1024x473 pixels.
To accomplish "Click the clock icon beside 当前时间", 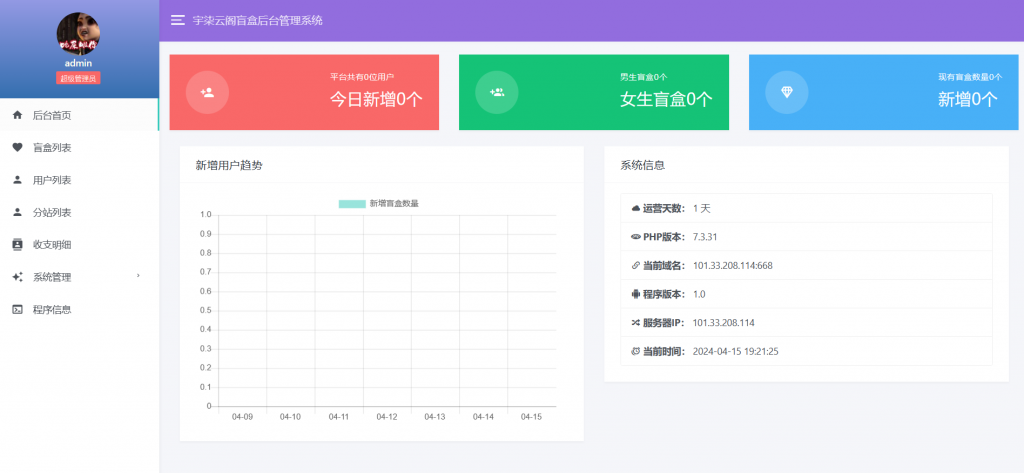I will [x=635, y=351].
